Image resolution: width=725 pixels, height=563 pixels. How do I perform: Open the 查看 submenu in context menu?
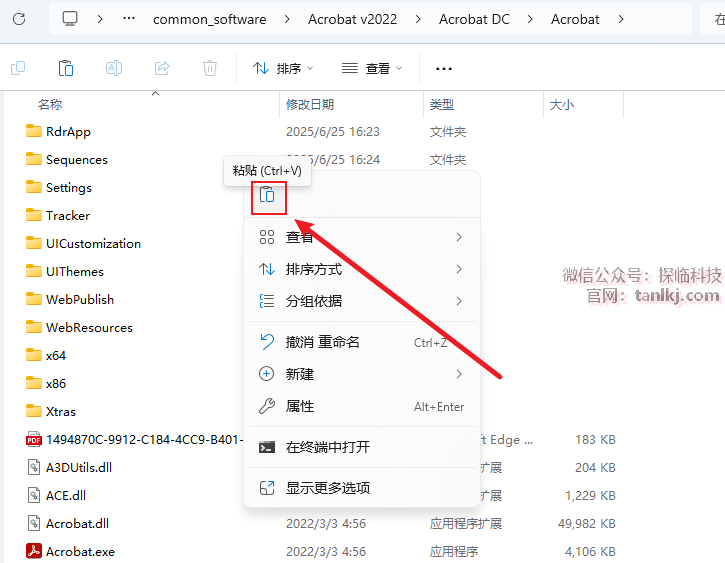click(362, 237)
